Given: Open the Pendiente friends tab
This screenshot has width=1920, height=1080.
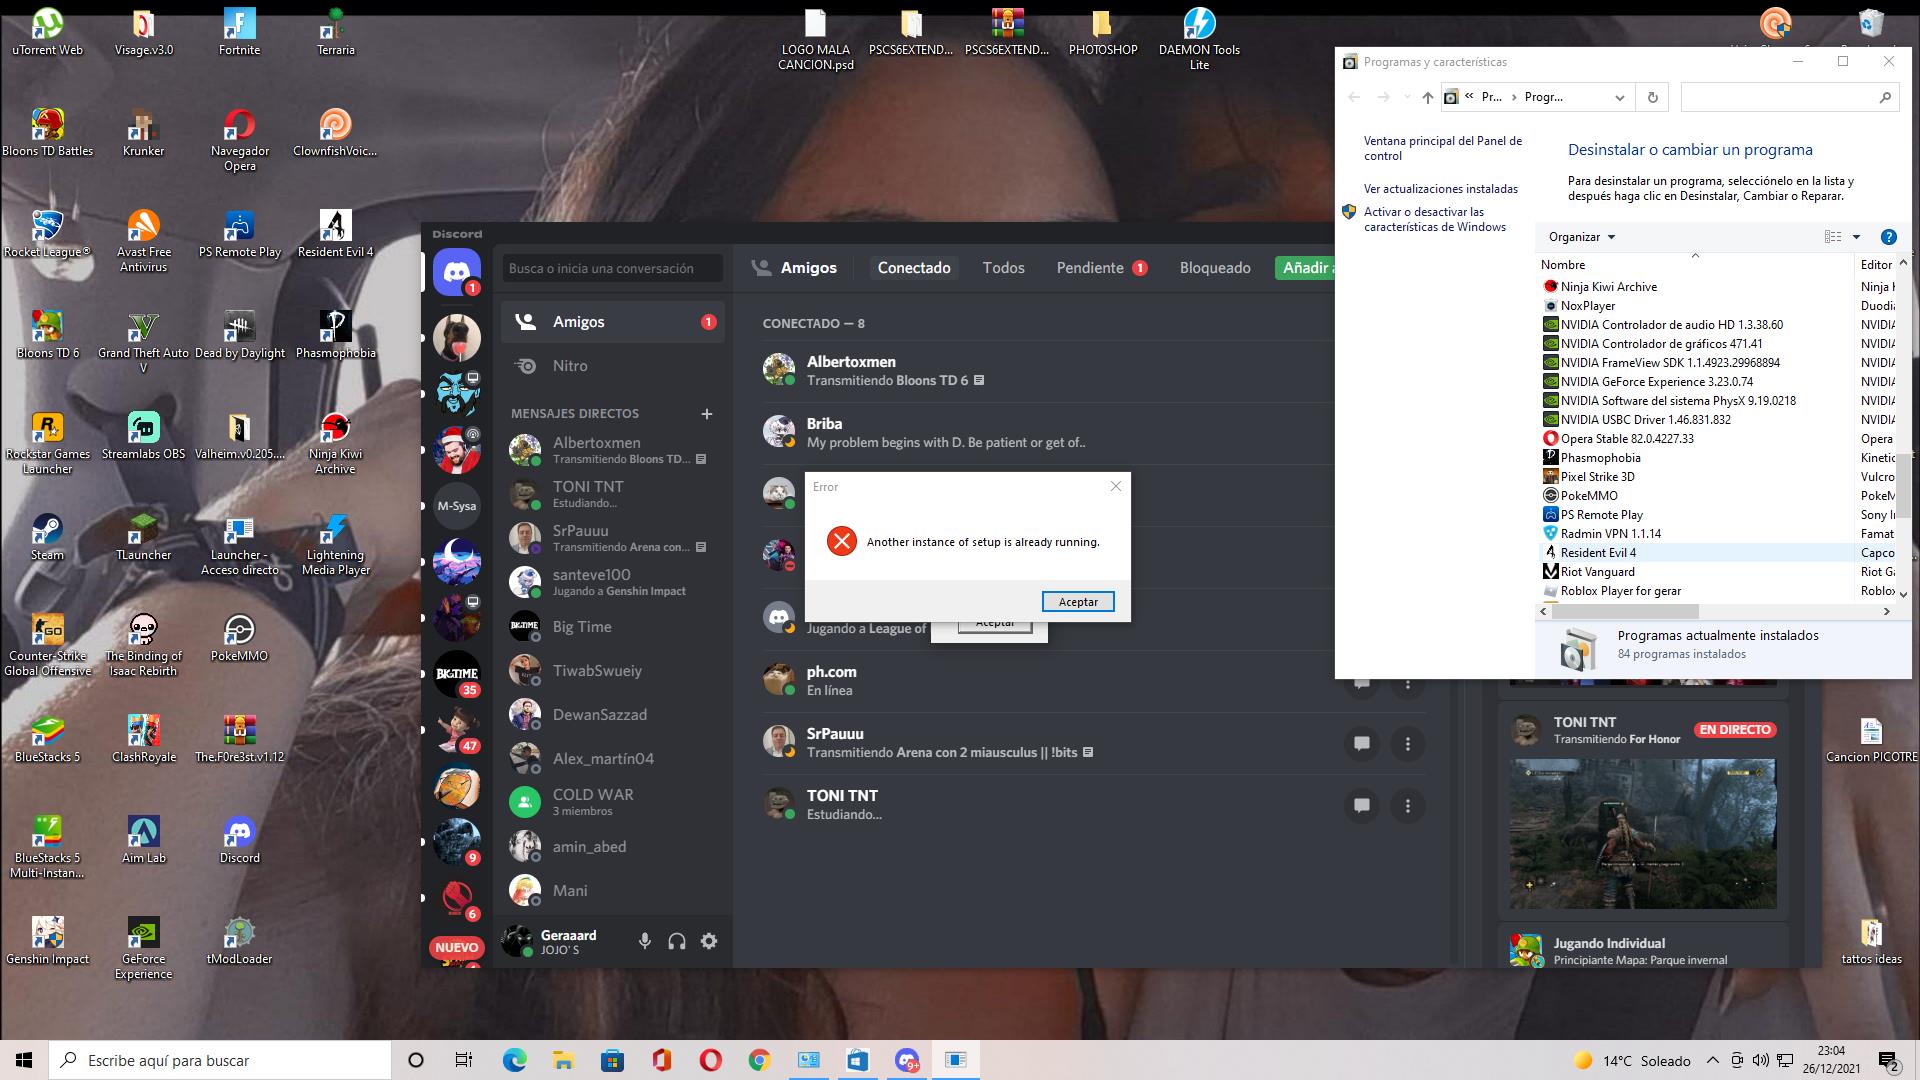Looking at the screenshot, I should (1090, 268).
